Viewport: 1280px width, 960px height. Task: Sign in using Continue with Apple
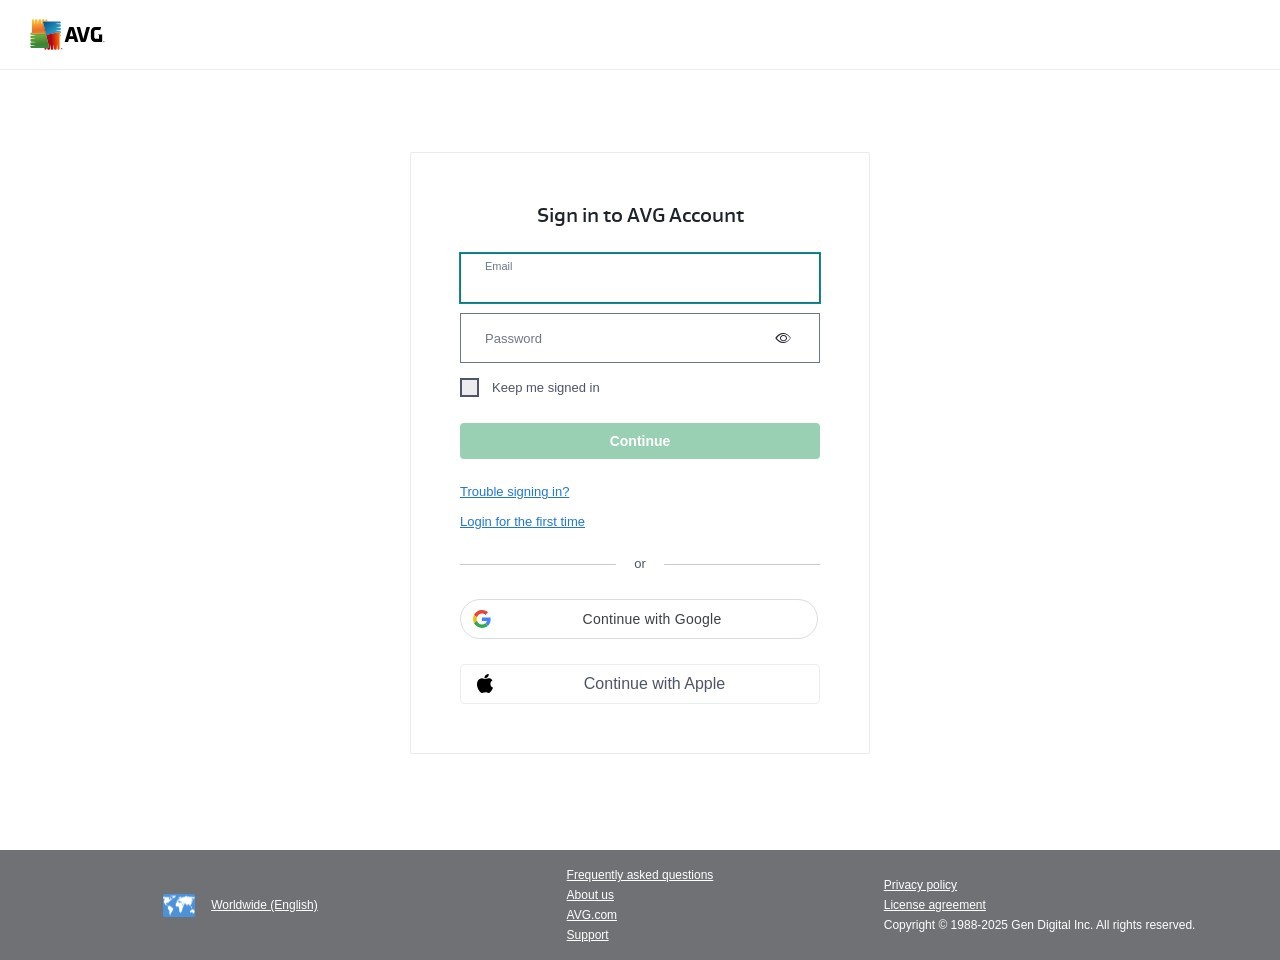click(x=640, y=684)
